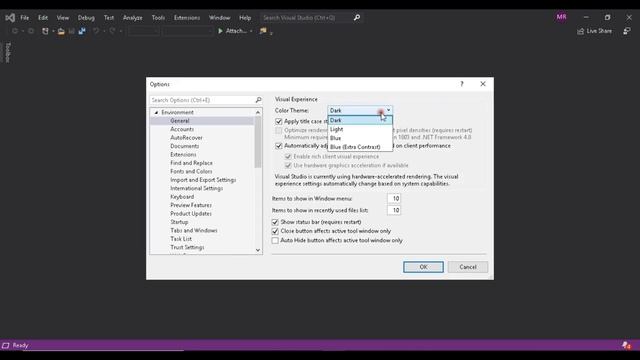Open the Undo history dropdown arrow

click(104, 31)
